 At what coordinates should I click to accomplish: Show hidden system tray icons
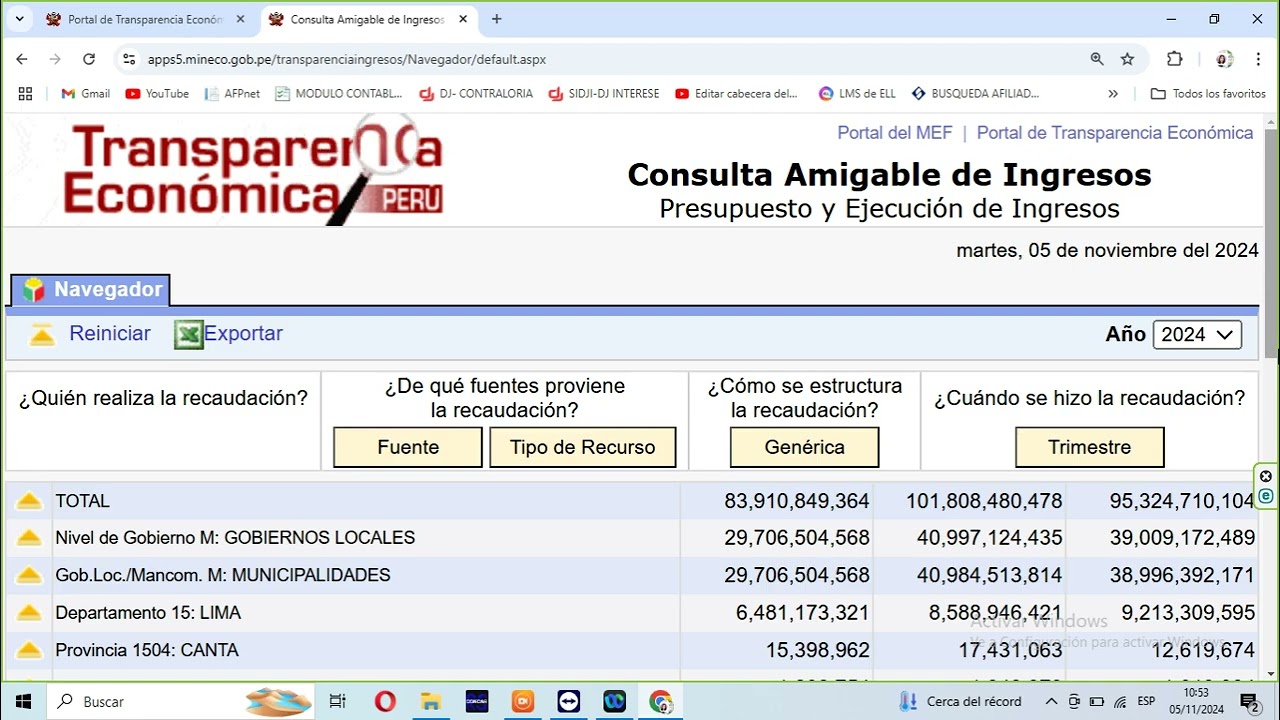[x=1052, y=701]
